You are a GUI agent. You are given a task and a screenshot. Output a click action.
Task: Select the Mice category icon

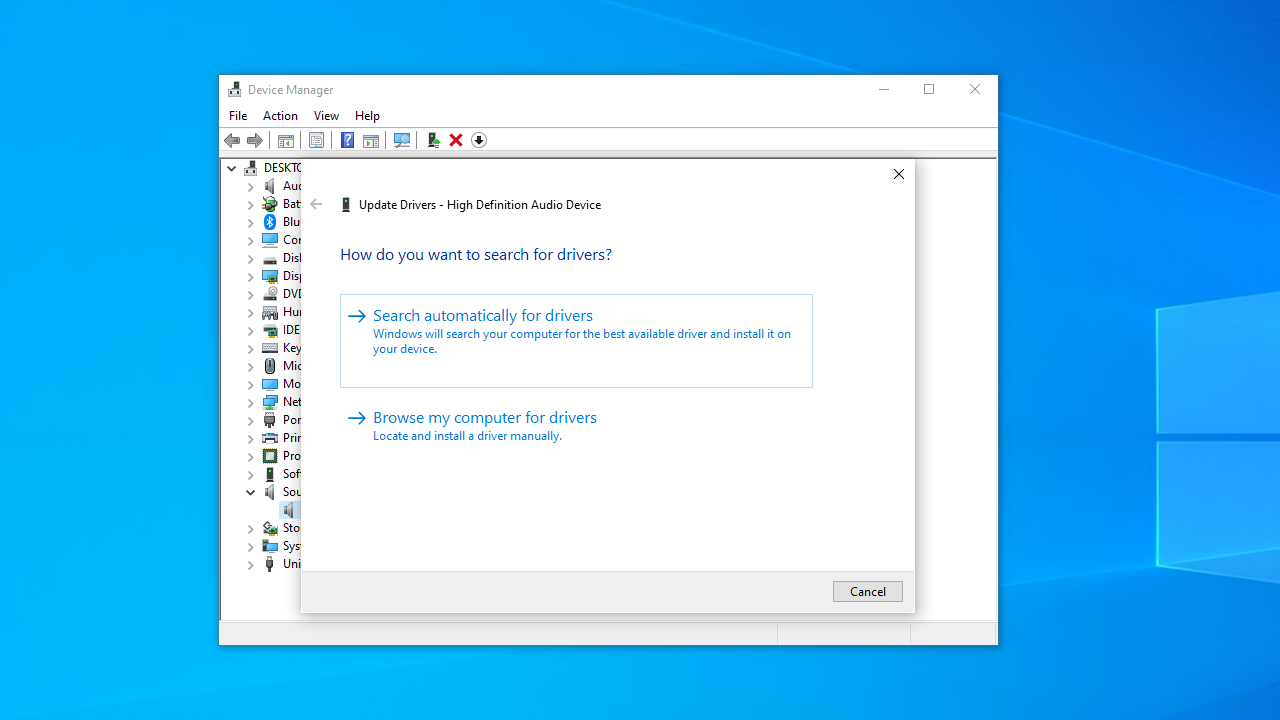coord(270,366)
